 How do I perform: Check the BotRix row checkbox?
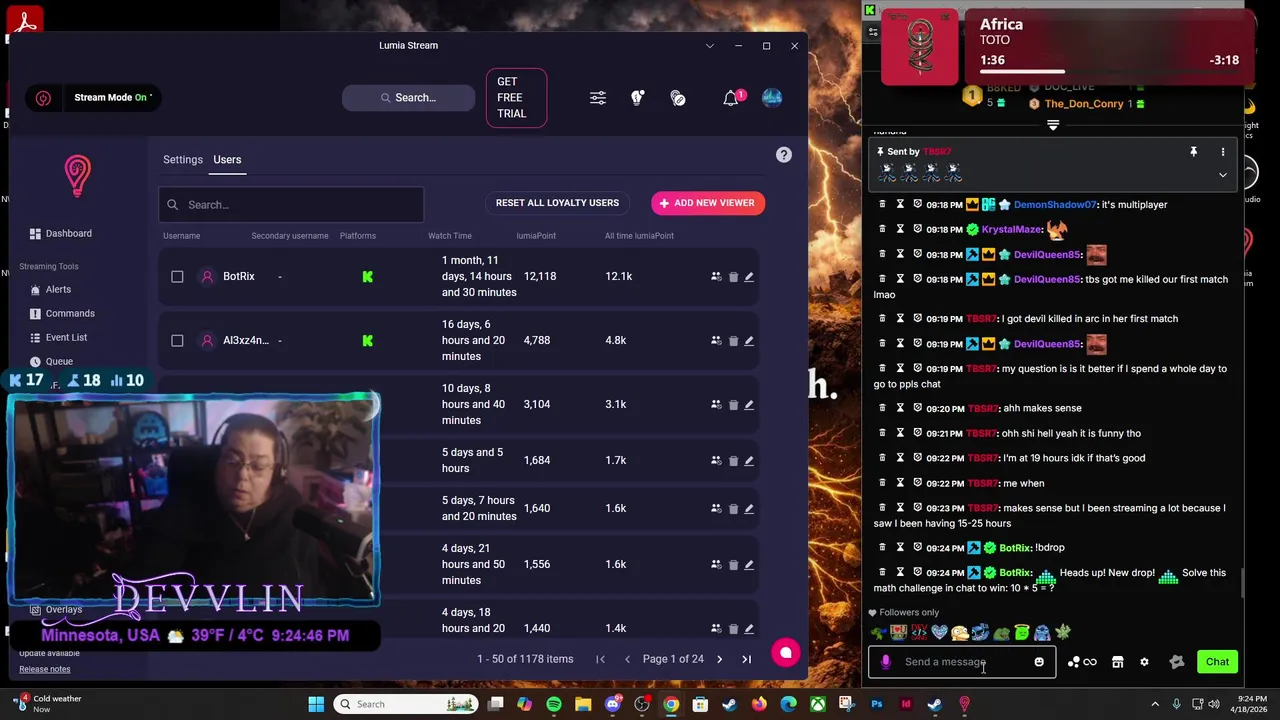coord(177,277)
